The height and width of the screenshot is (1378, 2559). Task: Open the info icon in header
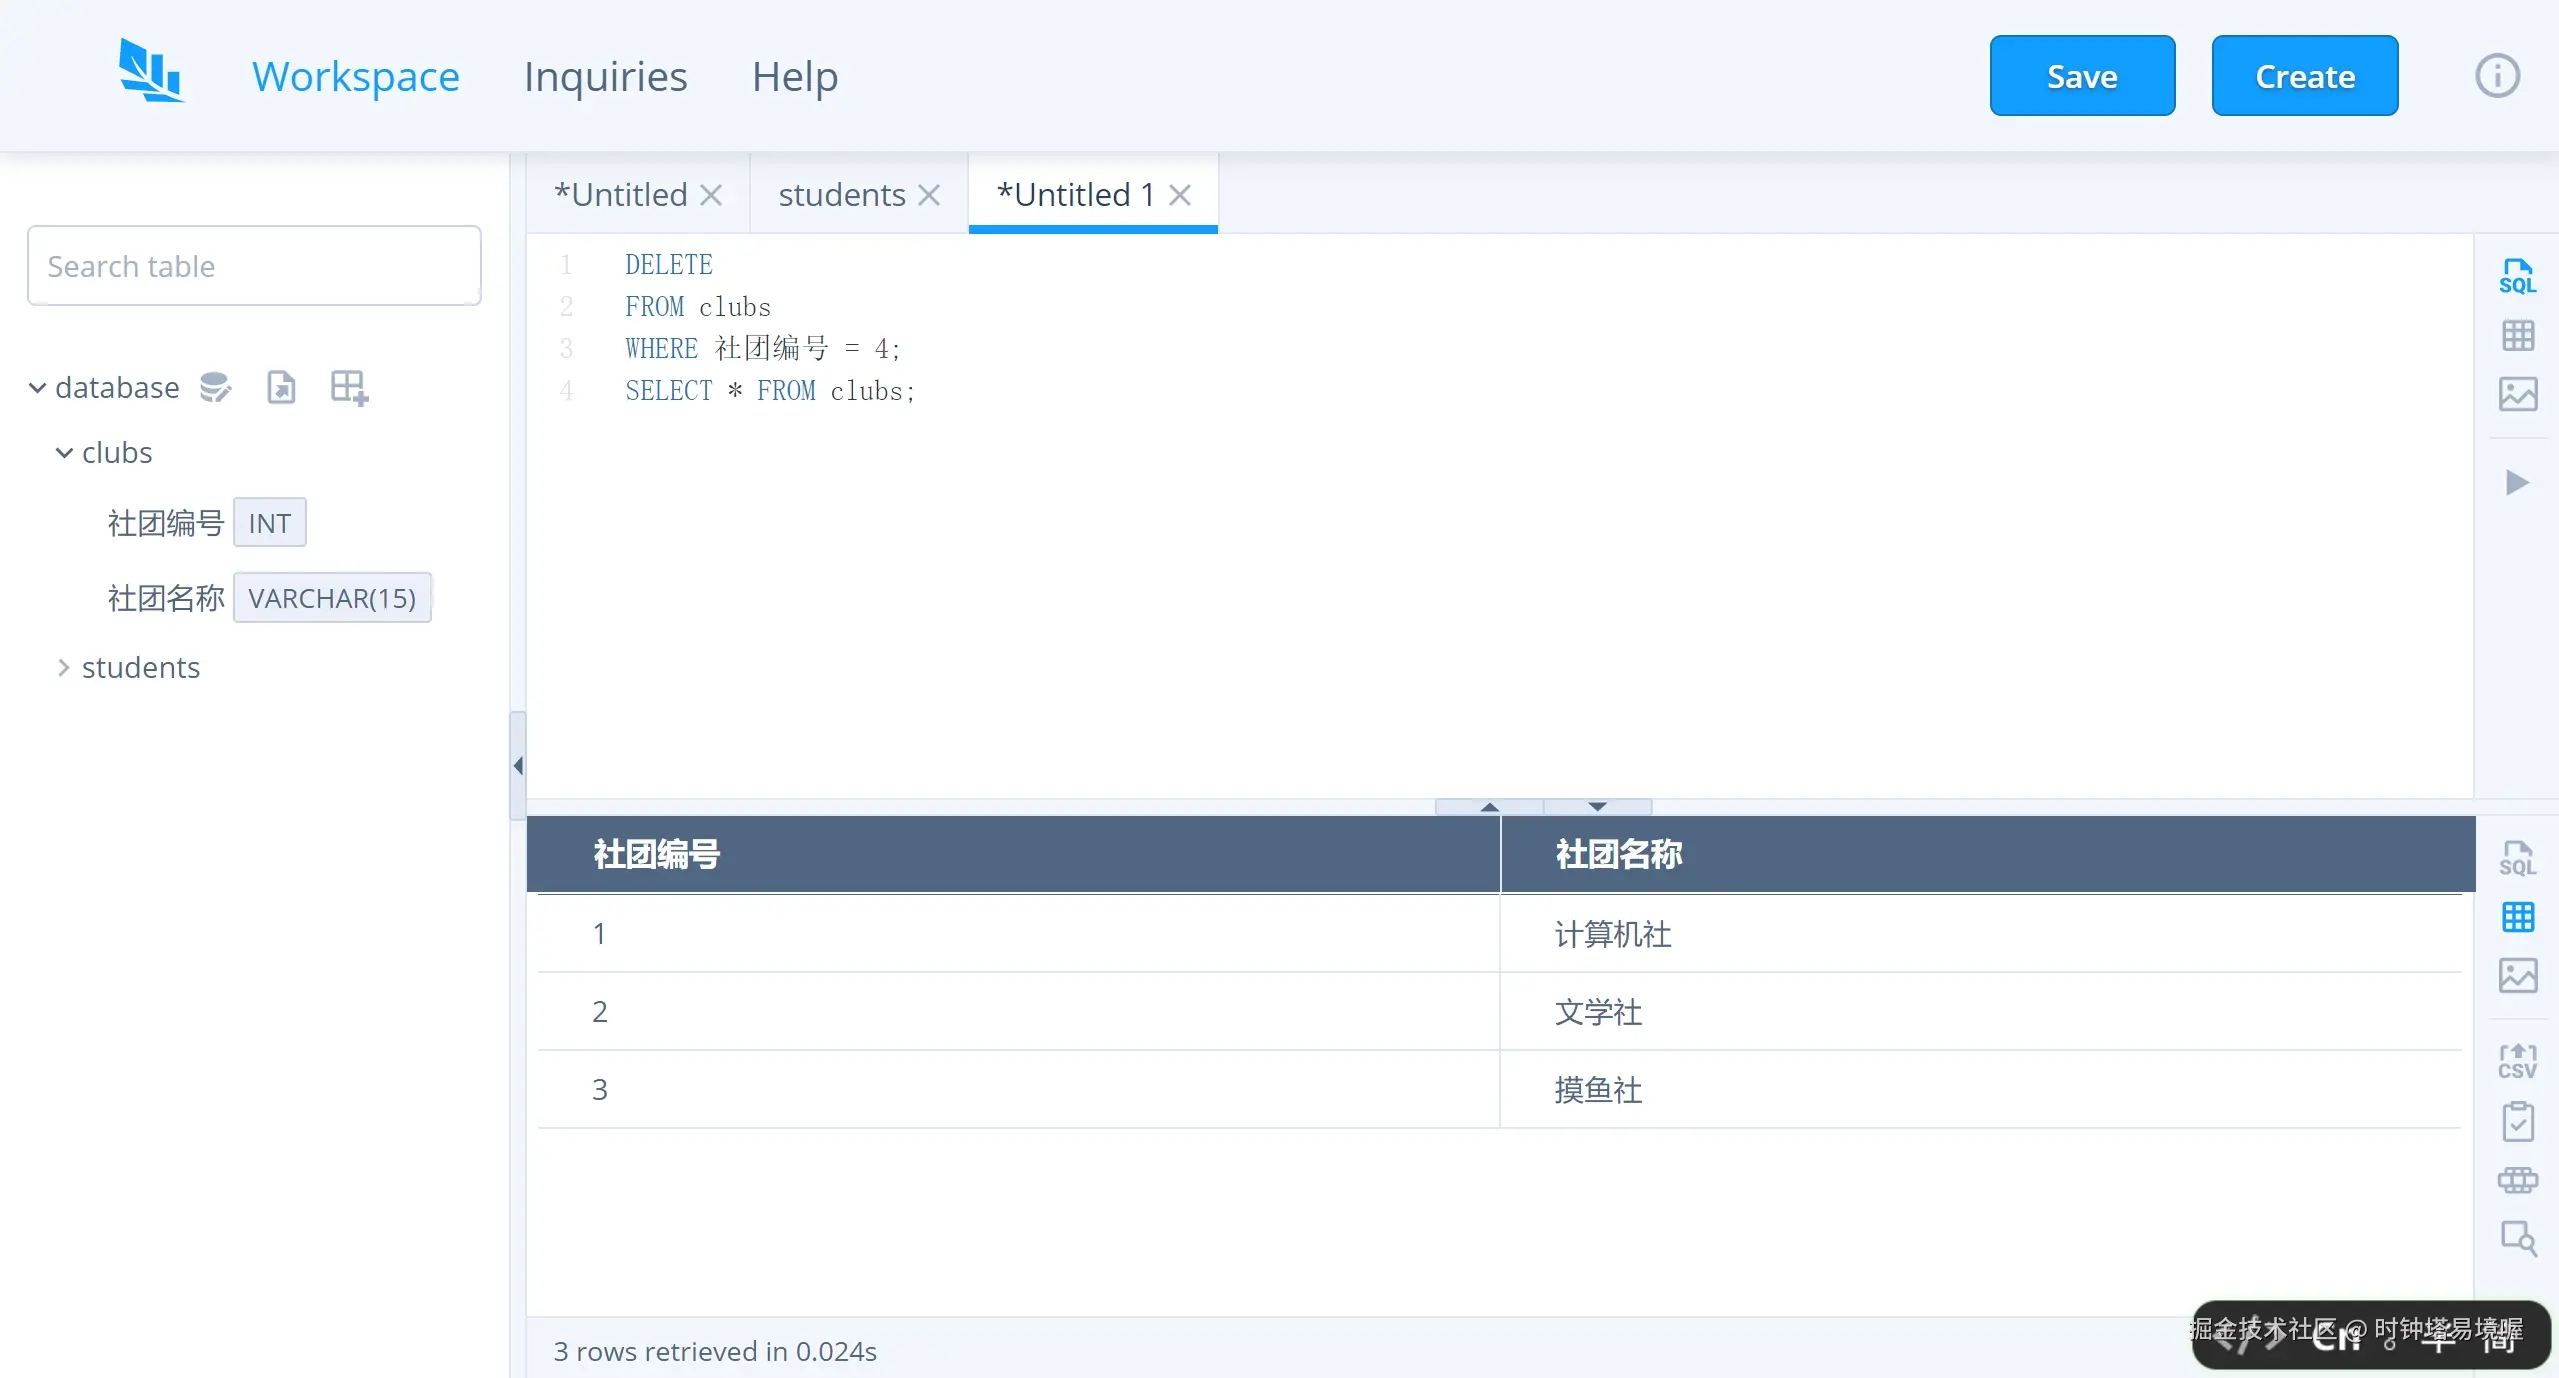2497,76
